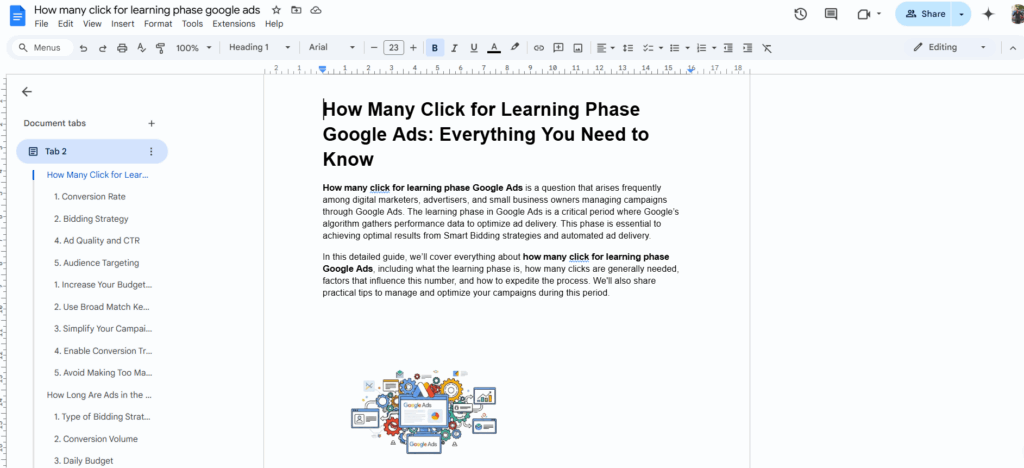Viewport: 1024px width, 468px height.
Task: Open line and paragraph spacing
Action: tap(628, 48)
